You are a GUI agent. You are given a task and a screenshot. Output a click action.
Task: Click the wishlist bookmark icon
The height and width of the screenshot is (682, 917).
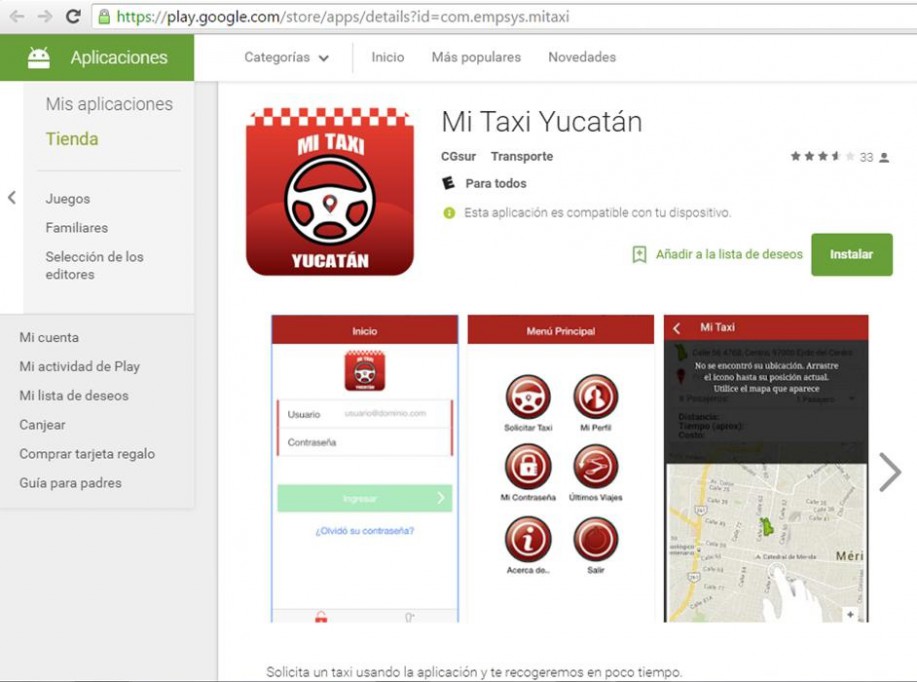tap(639, 254)
